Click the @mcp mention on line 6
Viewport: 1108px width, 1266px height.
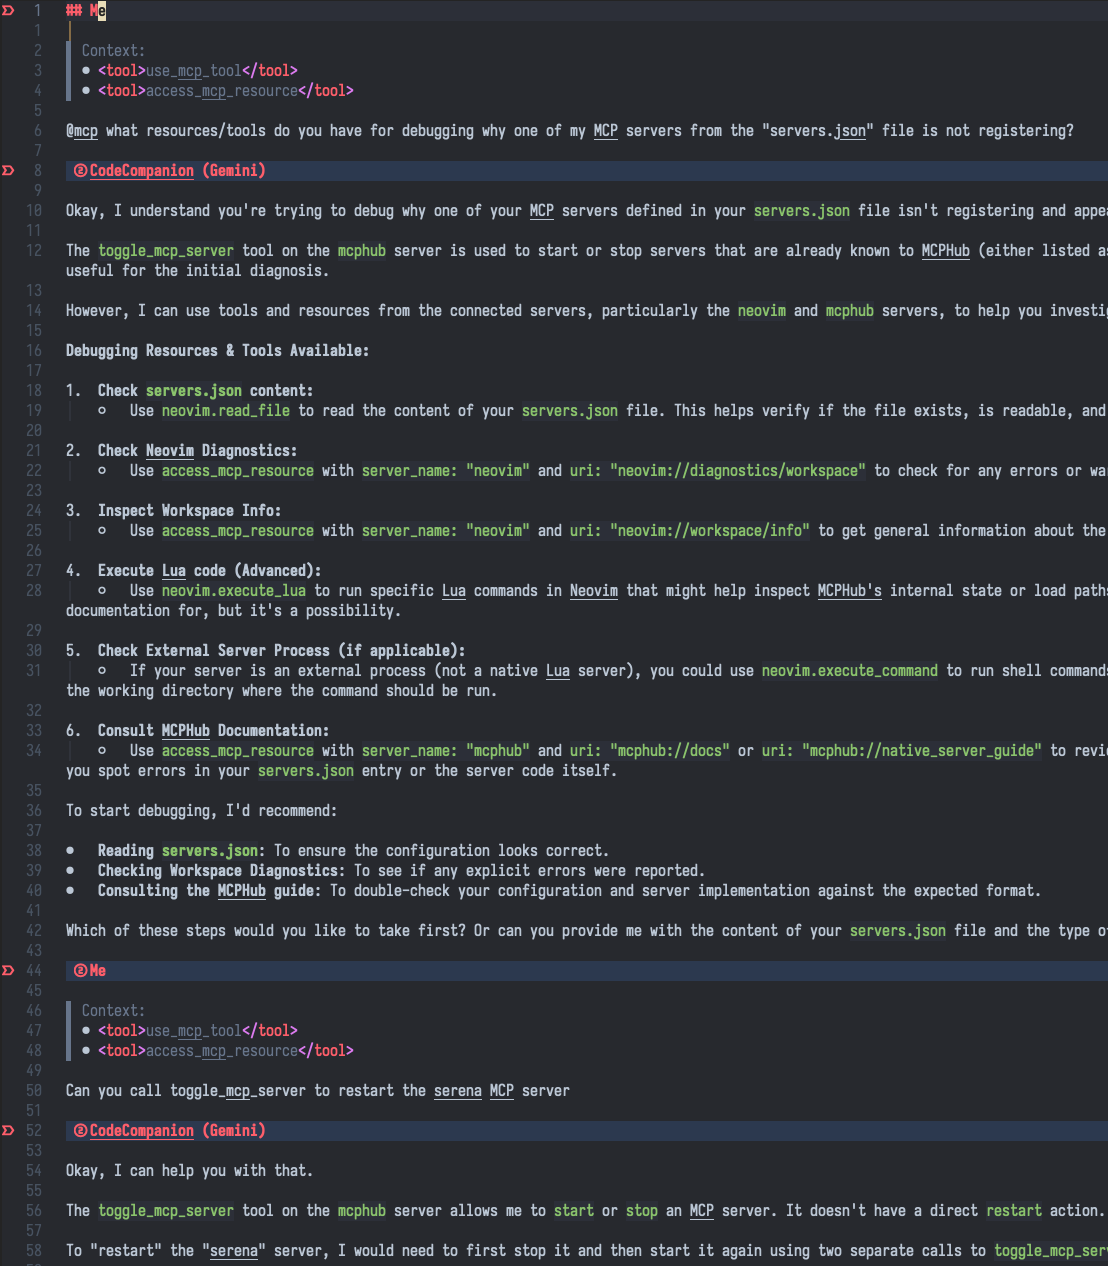(x=82, y=131)
